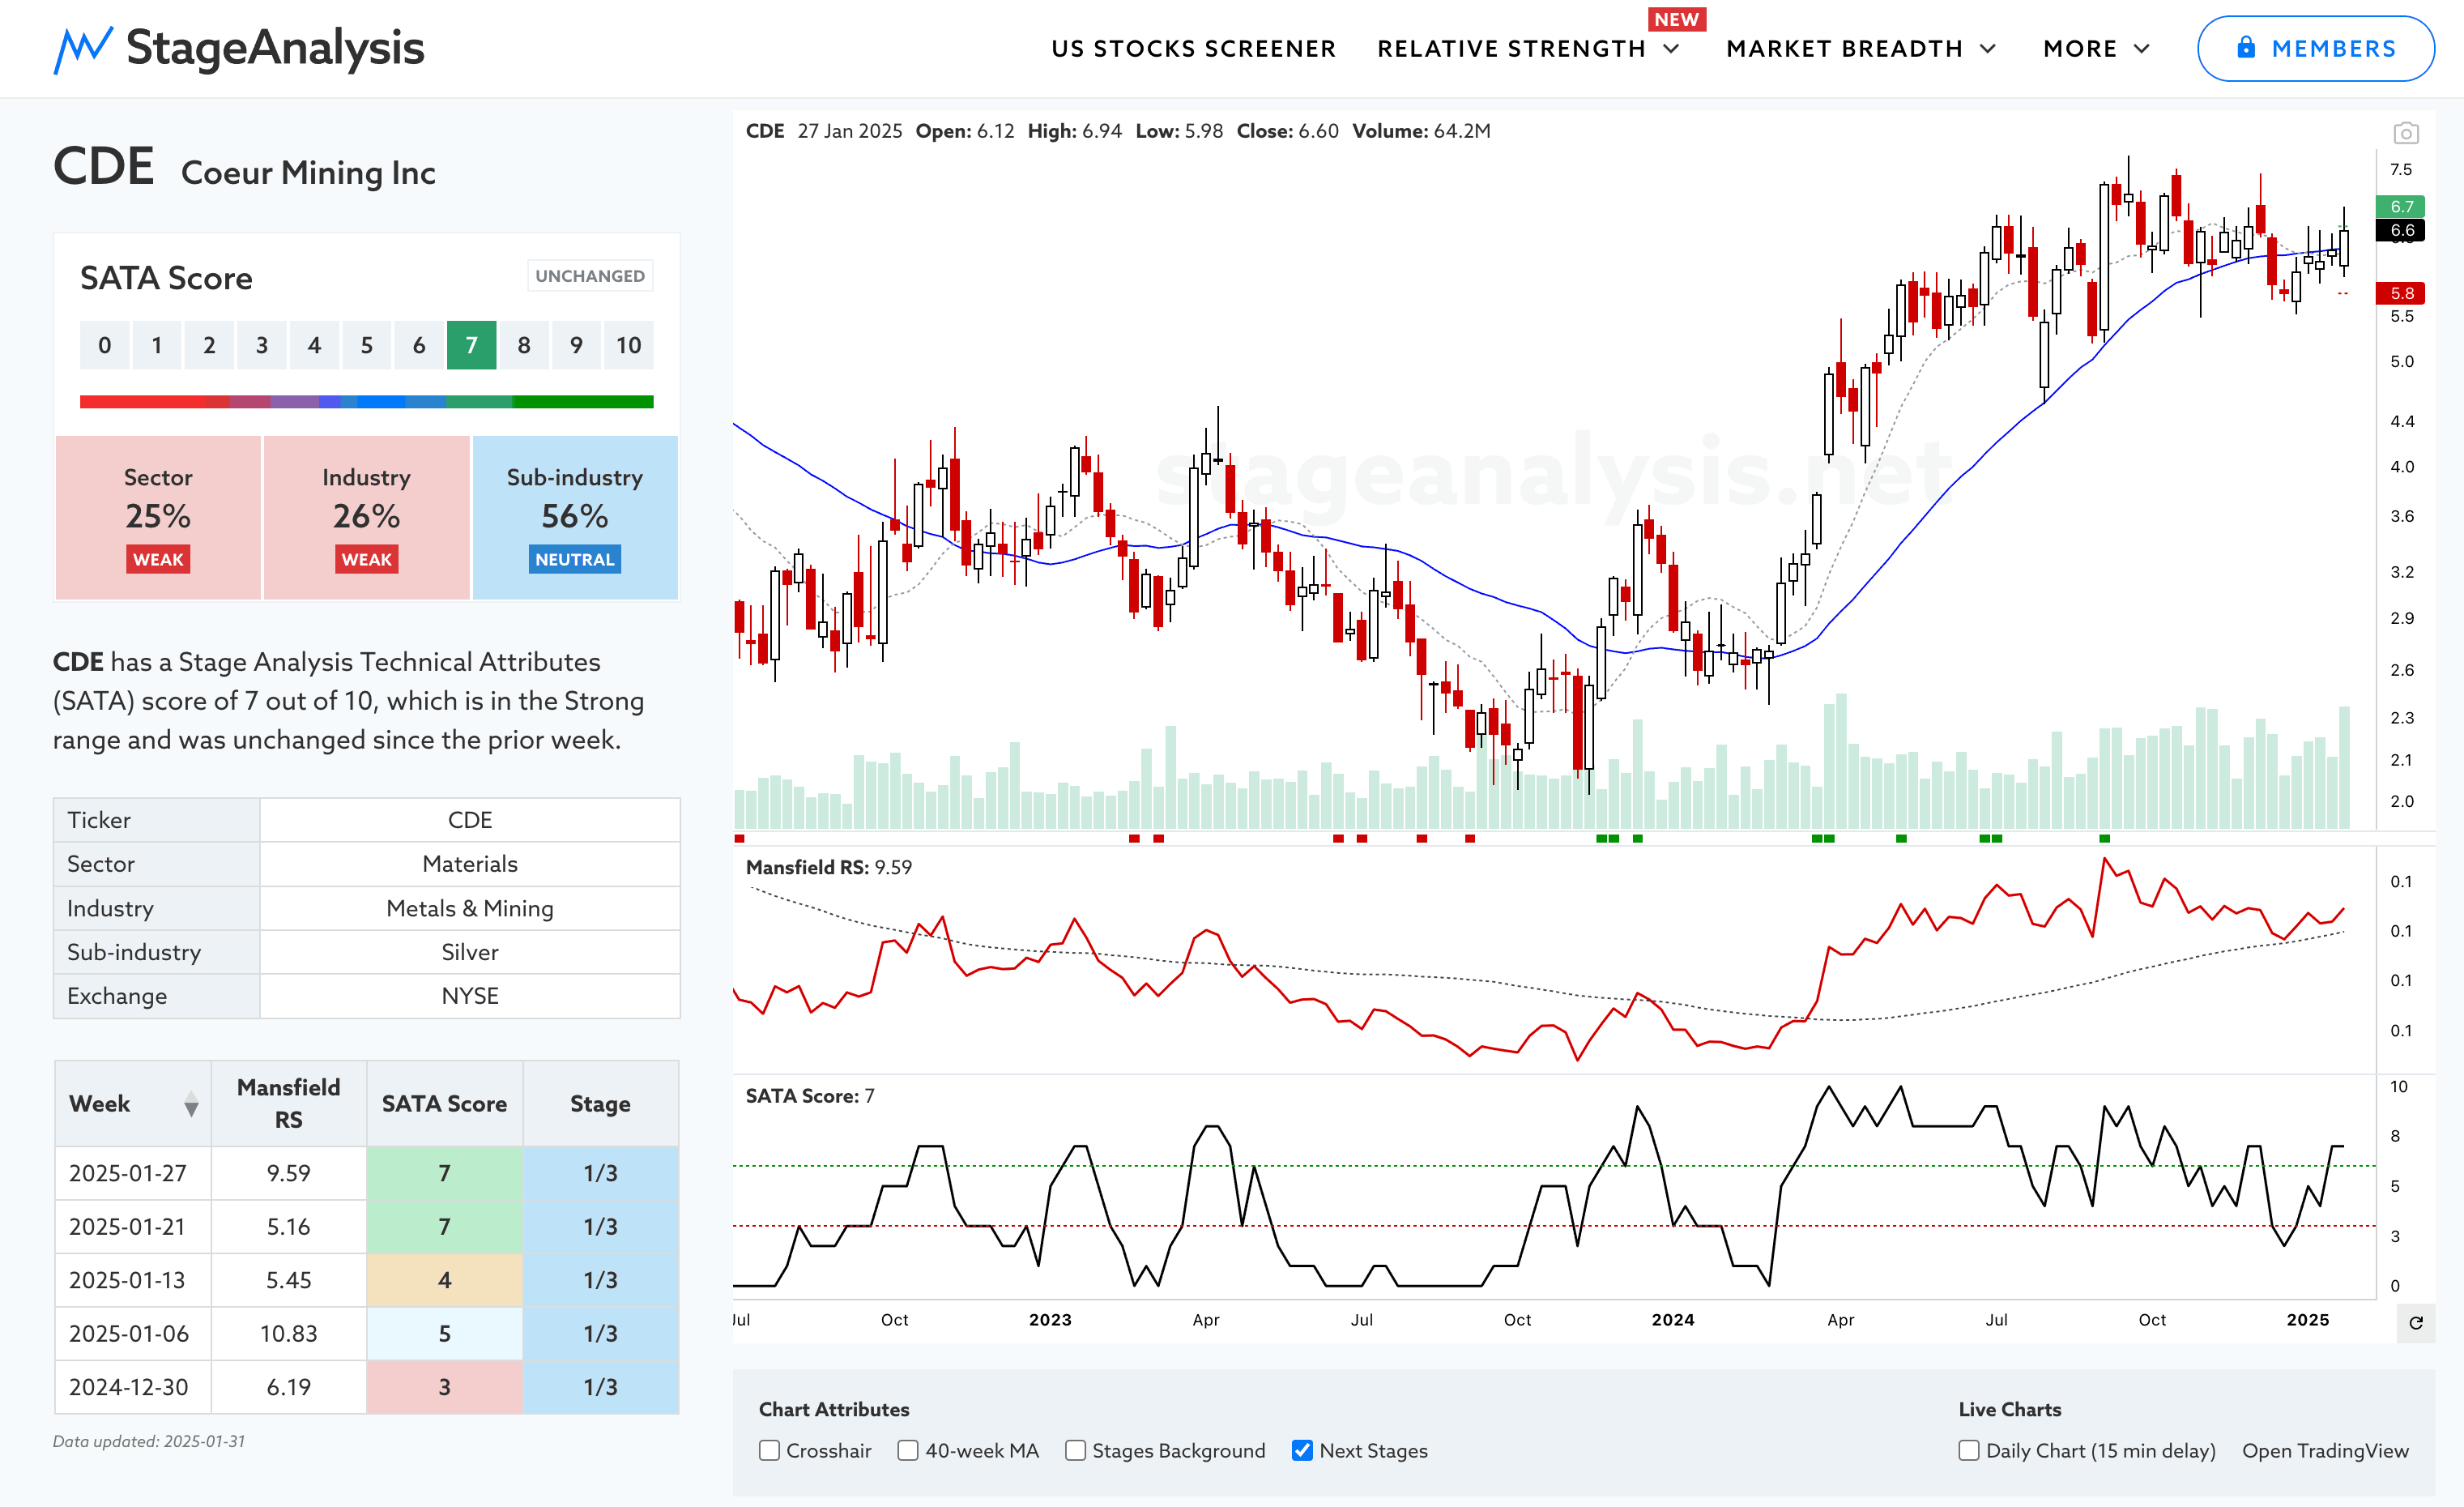Click the Data updated 2025-01-31 note
This screenshot has height=1507, width=2464.
(149, 1441)
